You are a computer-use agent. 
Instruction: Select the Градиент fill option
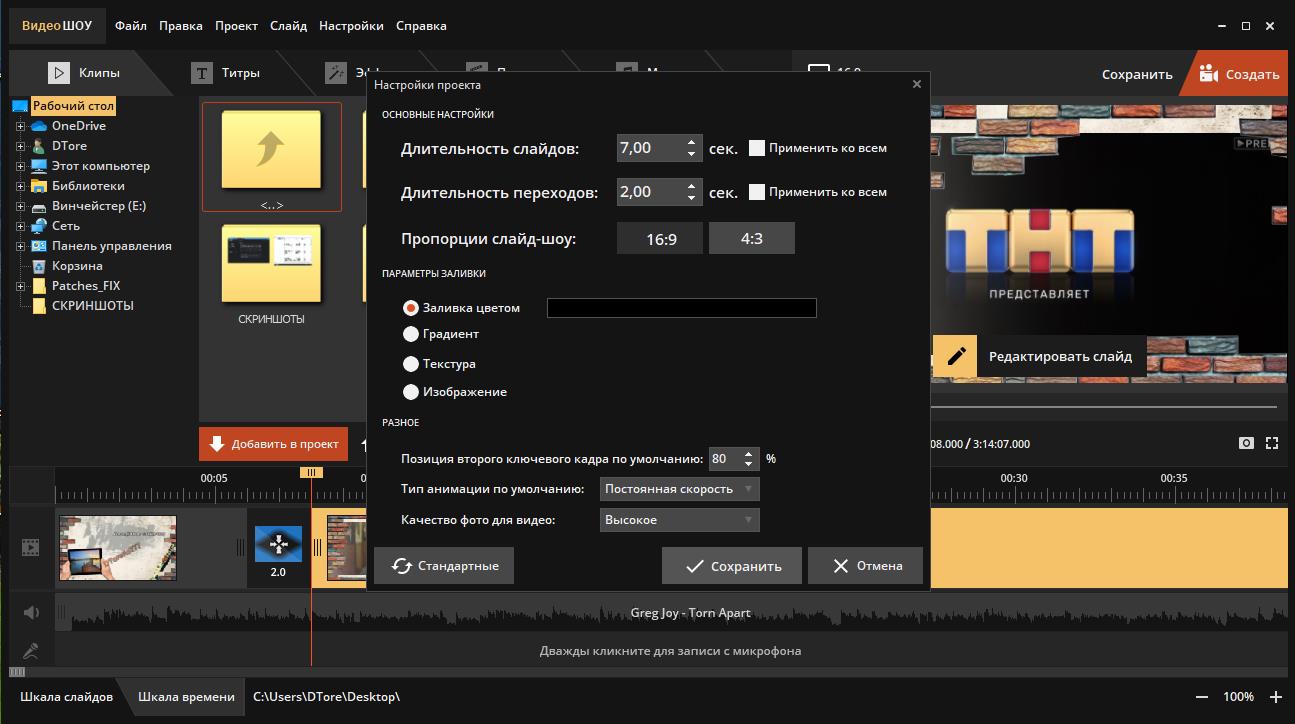[x=411, y=334]
